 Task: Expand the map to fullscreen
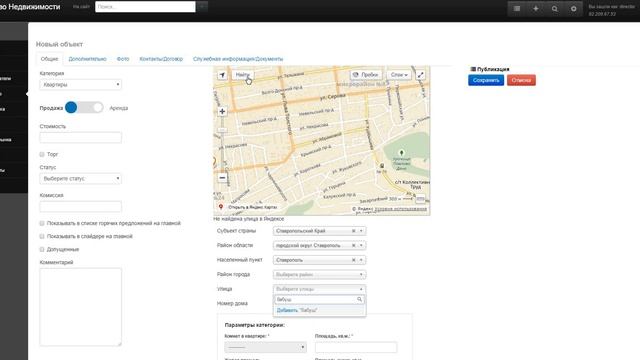point(420,75)
